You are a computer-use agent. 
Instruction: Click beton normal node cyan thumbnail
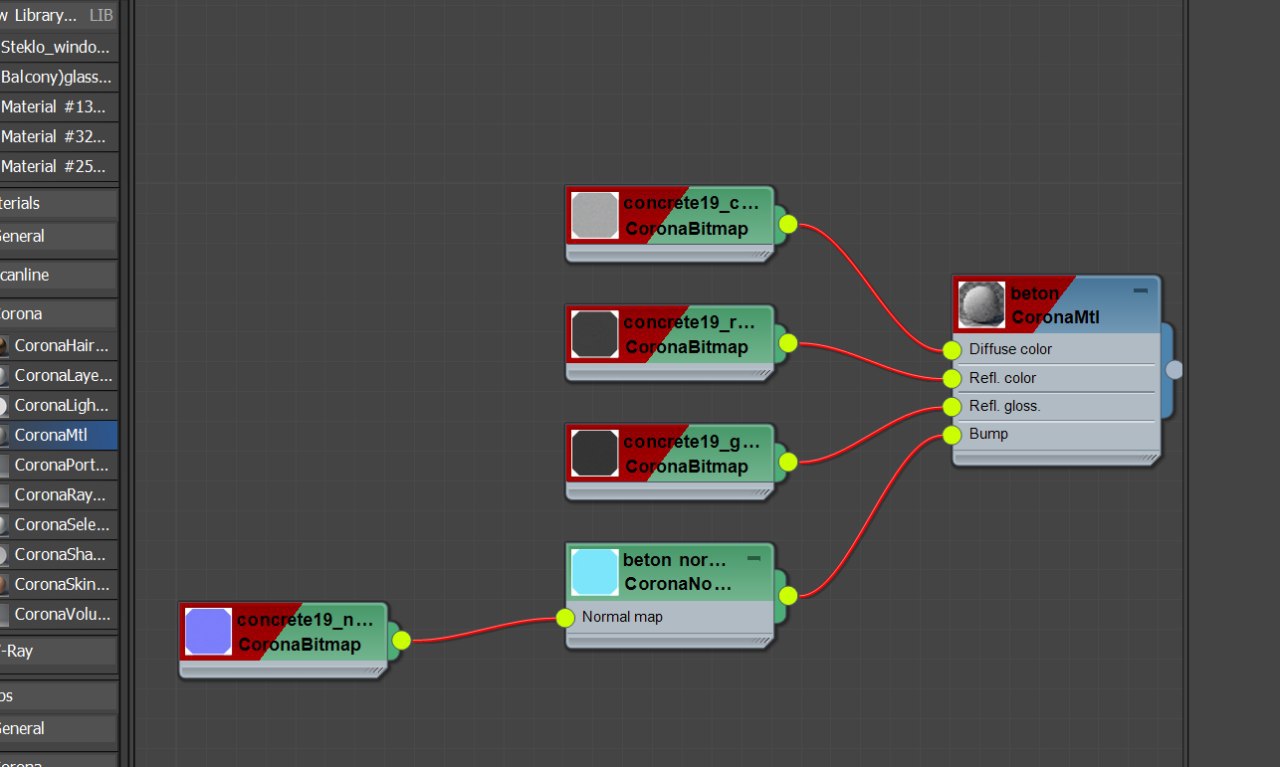(595, 572)
